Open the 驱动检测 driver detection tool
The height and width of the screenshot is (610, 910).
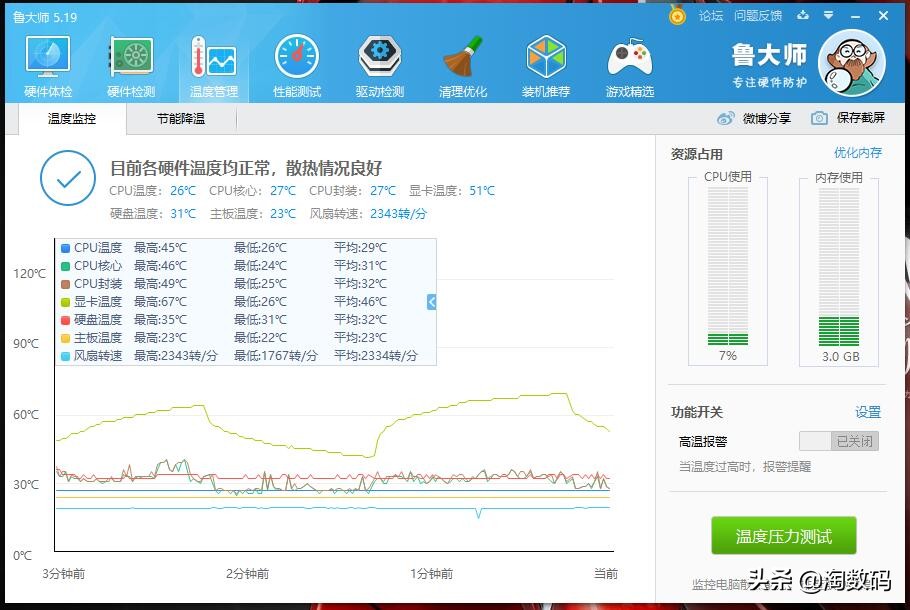(x=379, y=62)
